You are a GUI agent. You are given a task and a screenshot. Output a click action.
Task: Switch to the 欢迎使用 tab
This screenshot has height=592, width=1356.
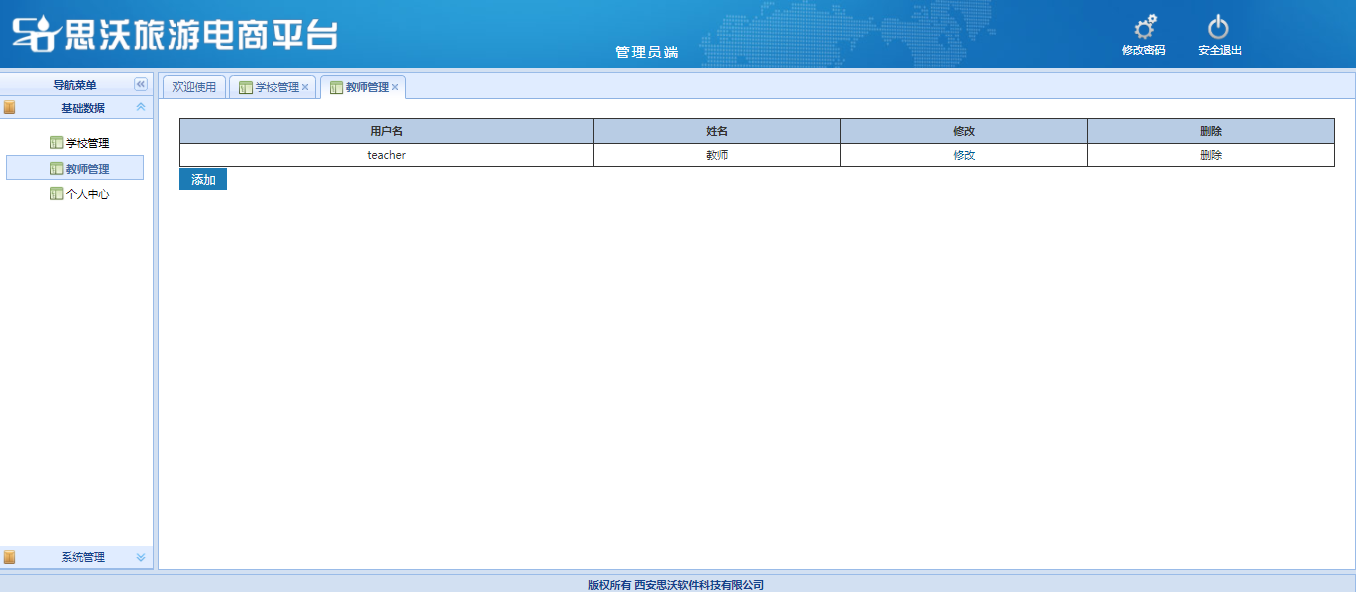click(194, 87)
